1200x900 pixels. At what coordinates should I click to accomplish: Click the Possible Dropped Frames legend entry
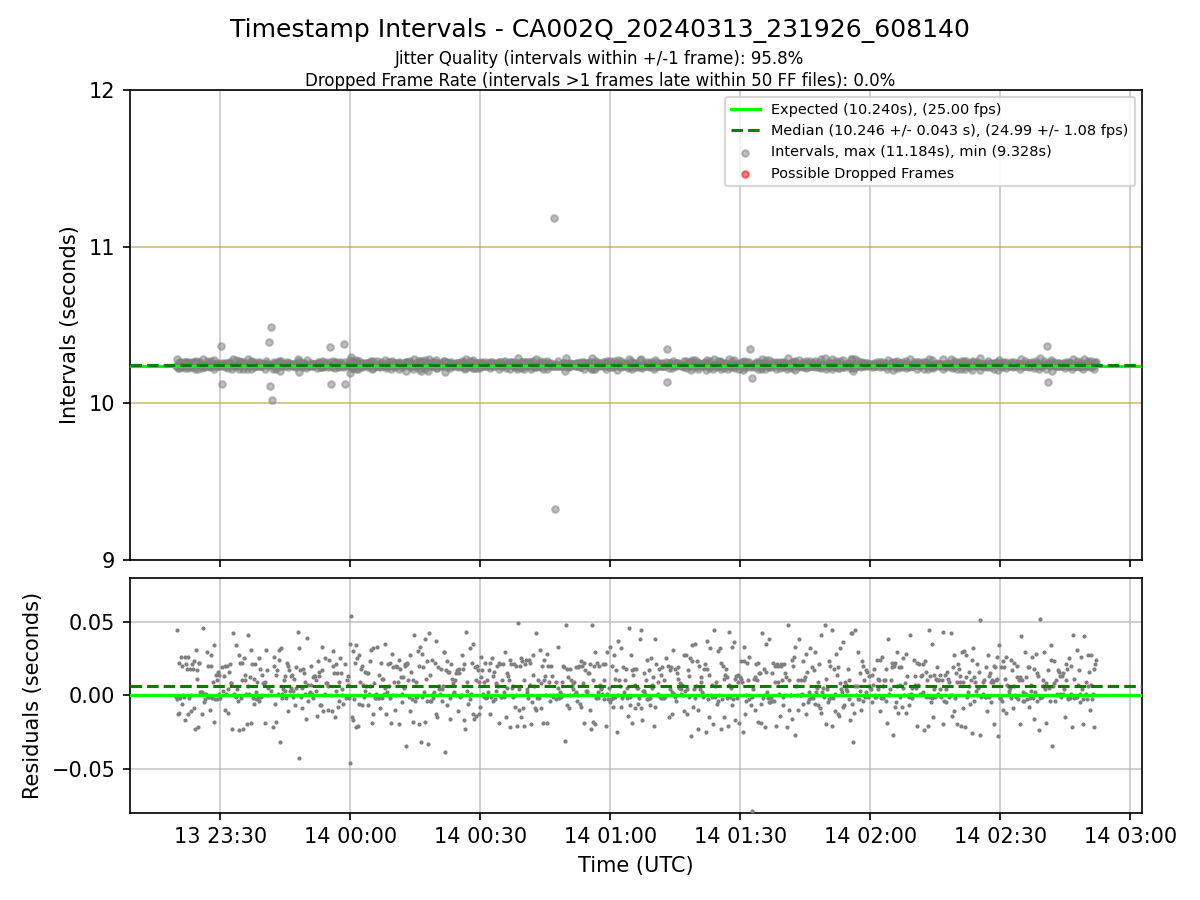pyautogui.click(x=862, y=173)
